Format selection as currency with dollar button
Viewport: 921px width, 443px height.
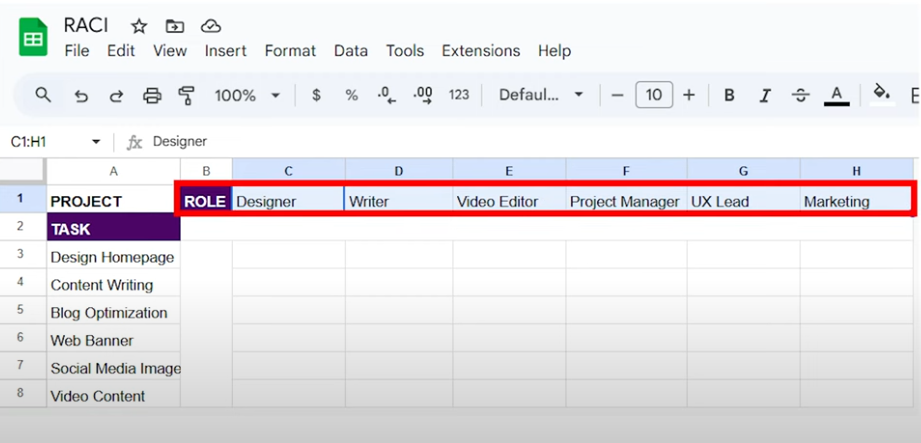(x=316, y=95)
